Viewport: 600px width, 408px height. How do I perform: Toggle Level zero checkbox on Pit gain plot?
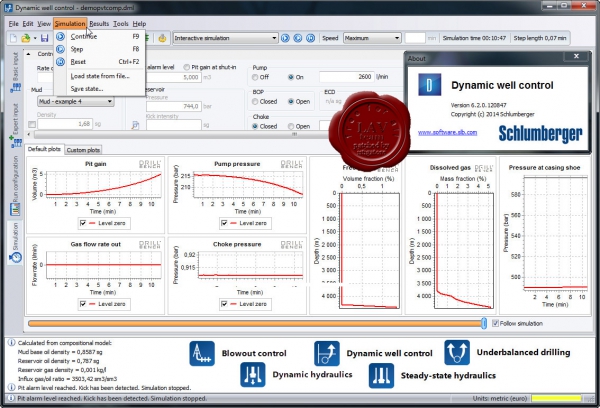(x=83, y=223)
